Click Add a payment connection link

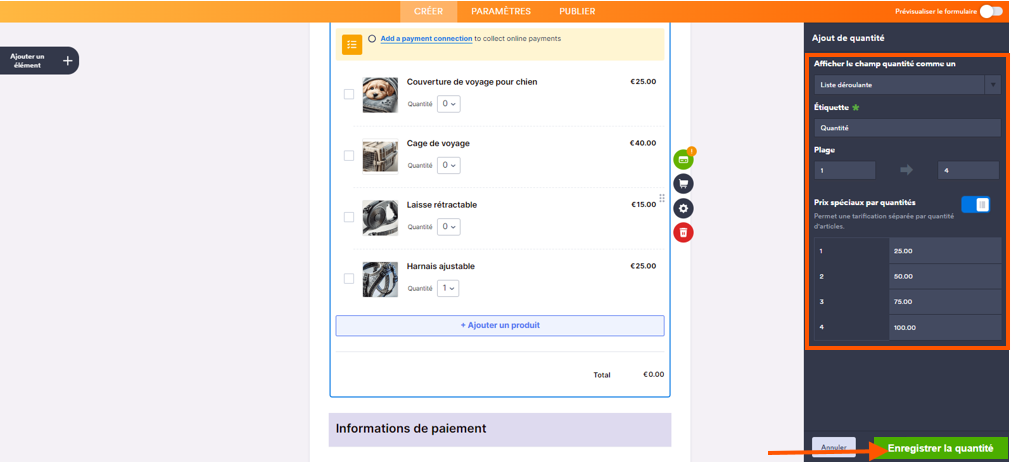tap(426, 39)
